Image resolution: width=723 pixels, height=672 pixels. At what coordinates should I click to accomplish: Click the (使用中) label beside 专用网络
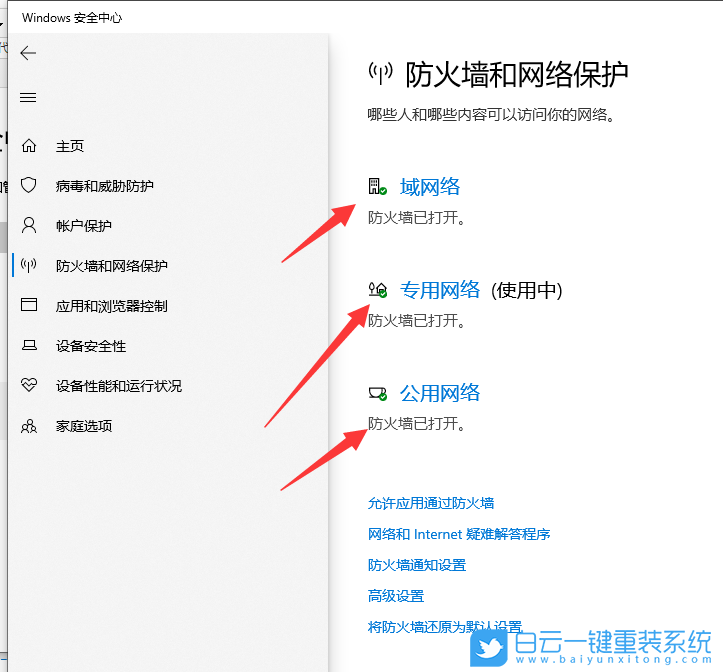[527, 291]
